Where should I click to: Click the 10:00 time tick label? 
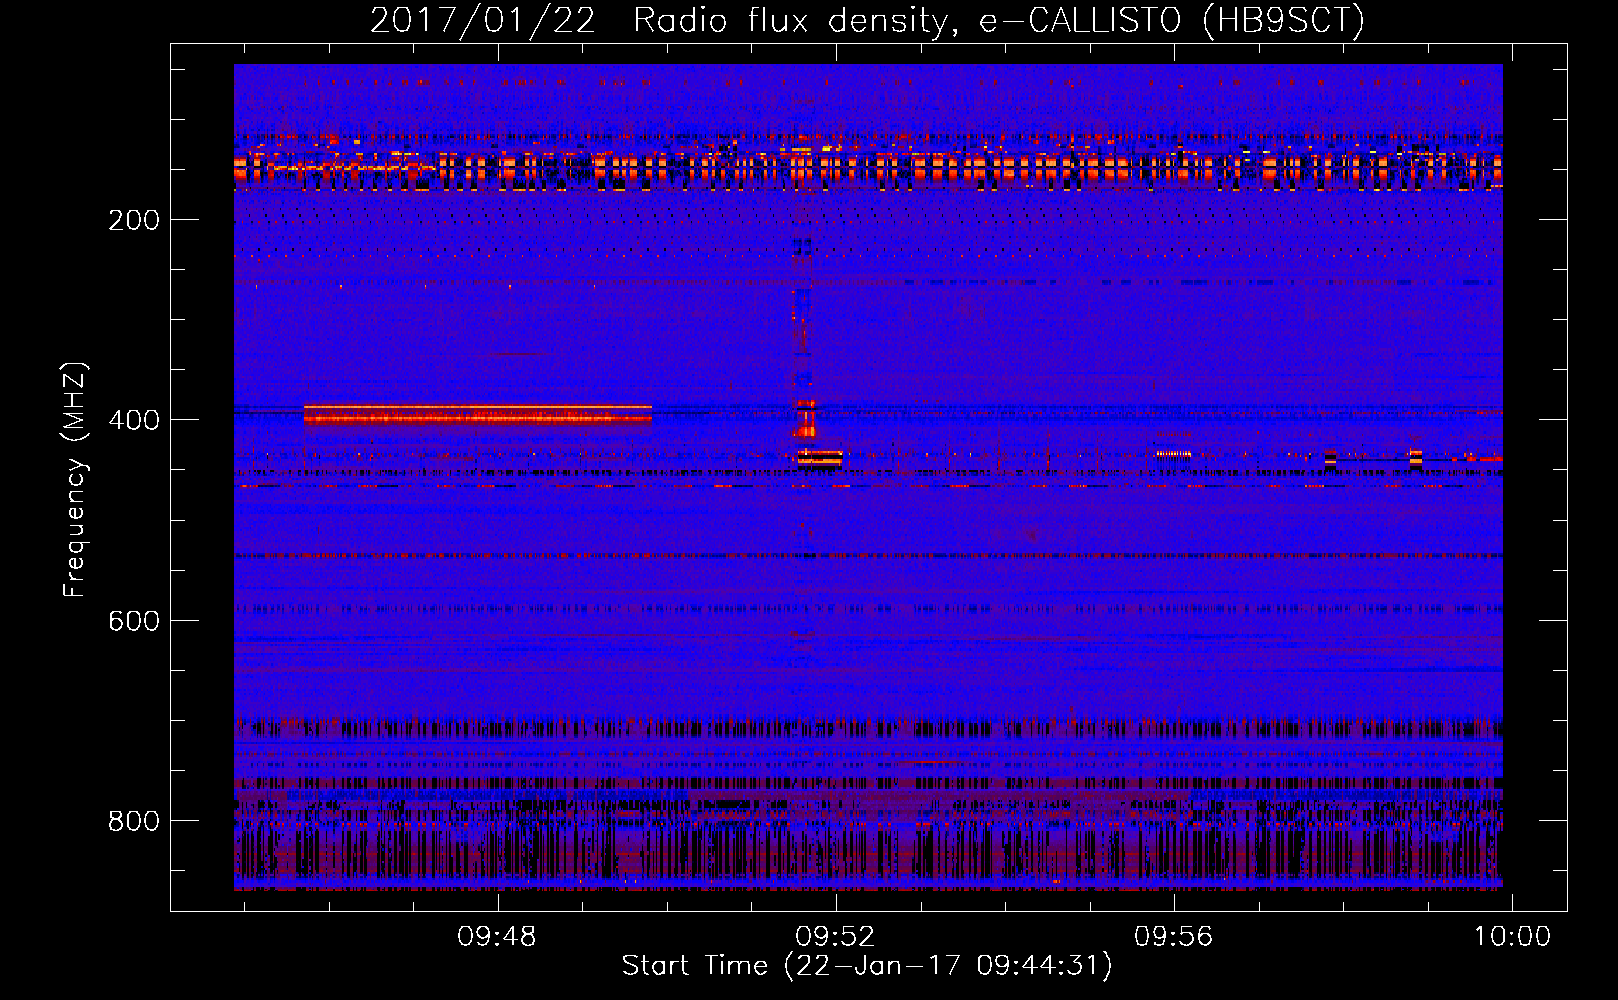pyautogui.click(x=1512, y=936)
